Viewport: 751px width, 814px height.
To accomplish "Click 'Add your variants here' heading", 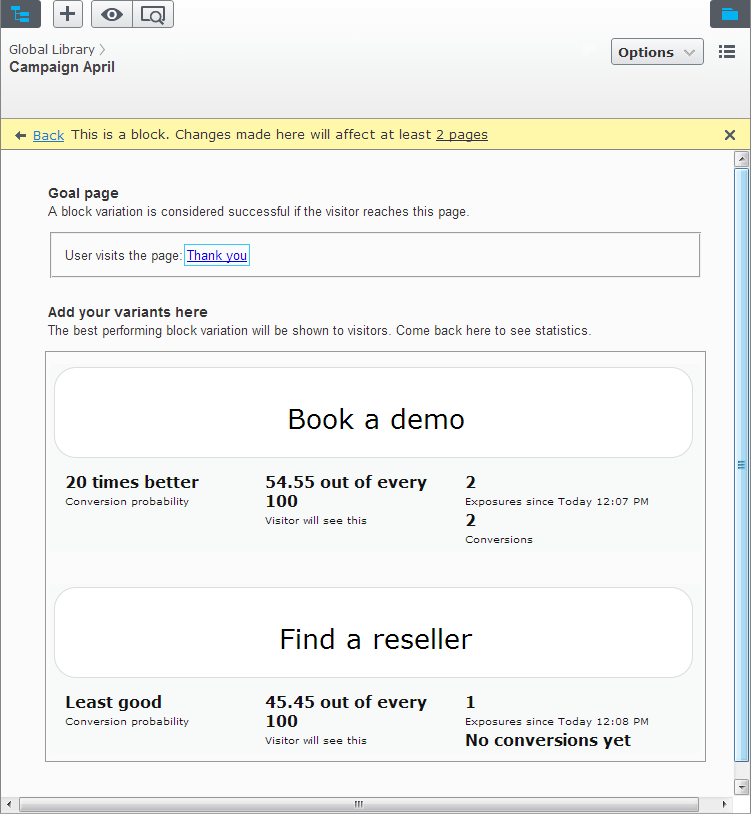I will 128,312.
